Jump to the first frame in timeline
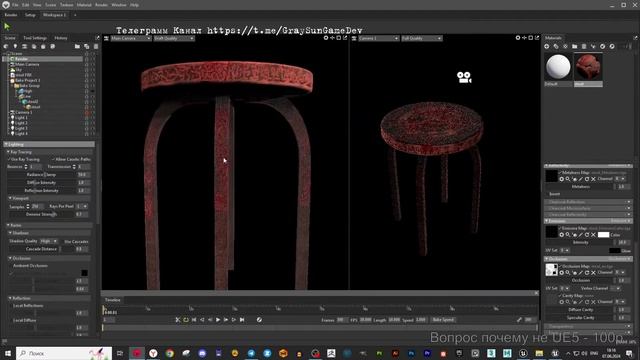This screenshot has height=360, width=640. coord(194,320)
